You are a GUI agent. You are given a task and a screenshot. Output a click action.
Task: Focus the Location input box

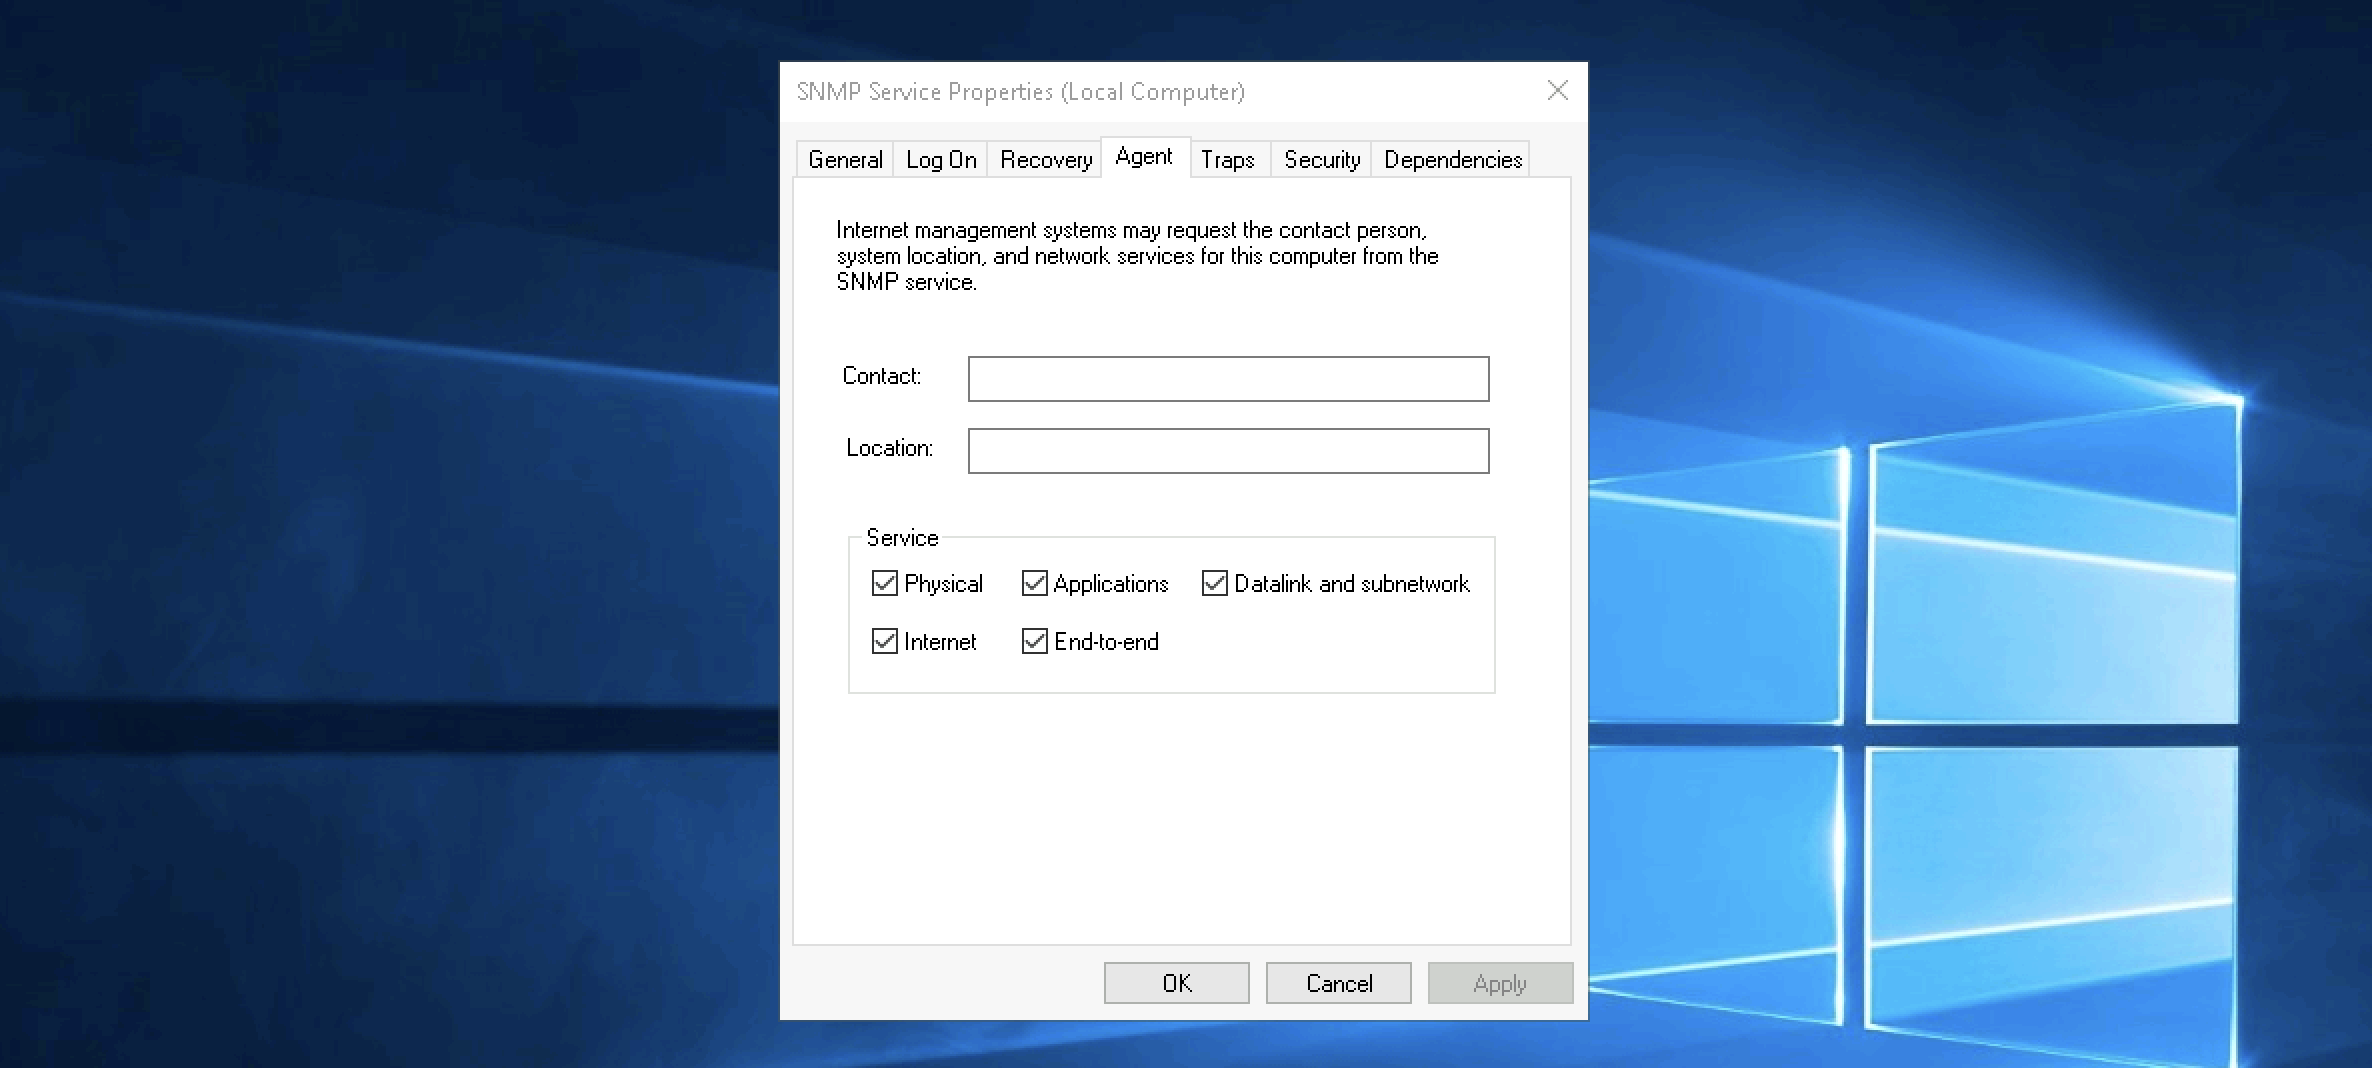tap(1228, 451)
